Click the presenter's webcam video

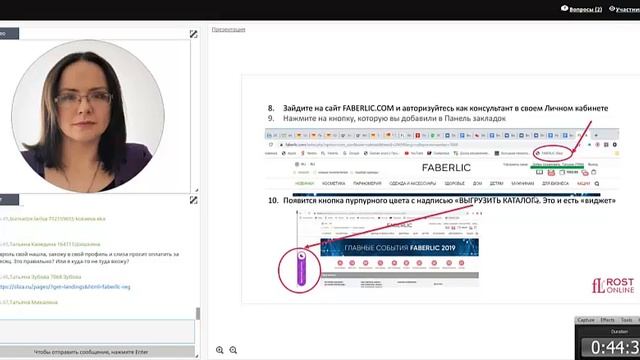pyautogui.click(x=88, y=116)
